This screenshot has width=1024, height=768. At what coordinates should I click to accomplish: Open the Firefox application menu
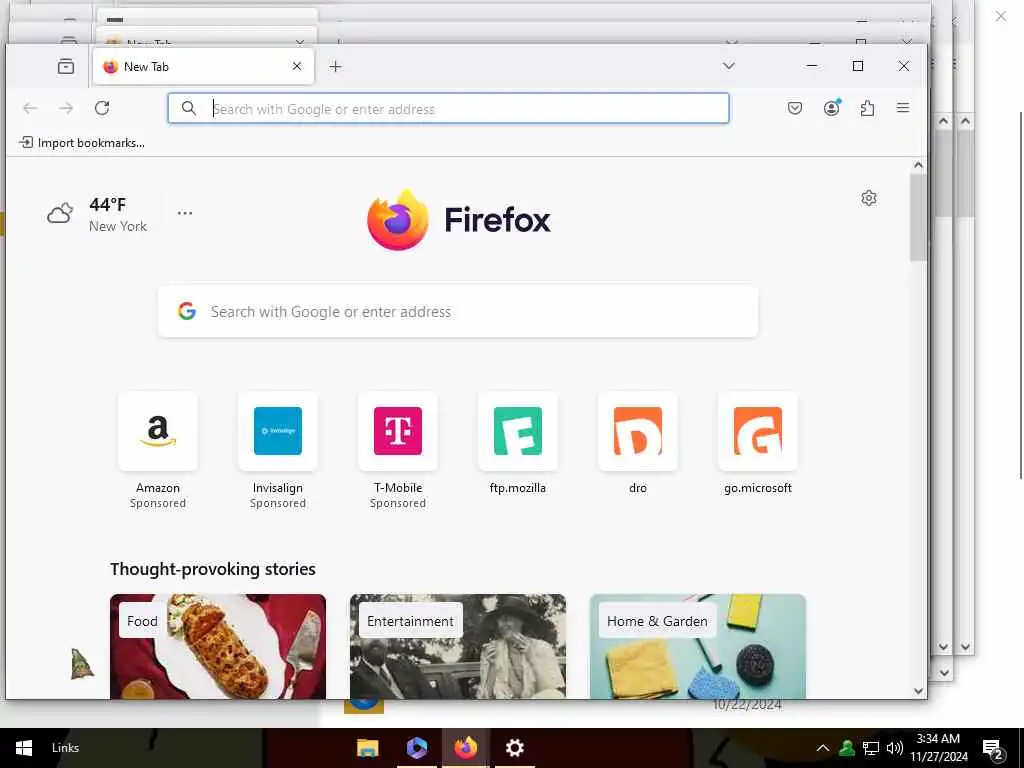(x=903, y=108)
